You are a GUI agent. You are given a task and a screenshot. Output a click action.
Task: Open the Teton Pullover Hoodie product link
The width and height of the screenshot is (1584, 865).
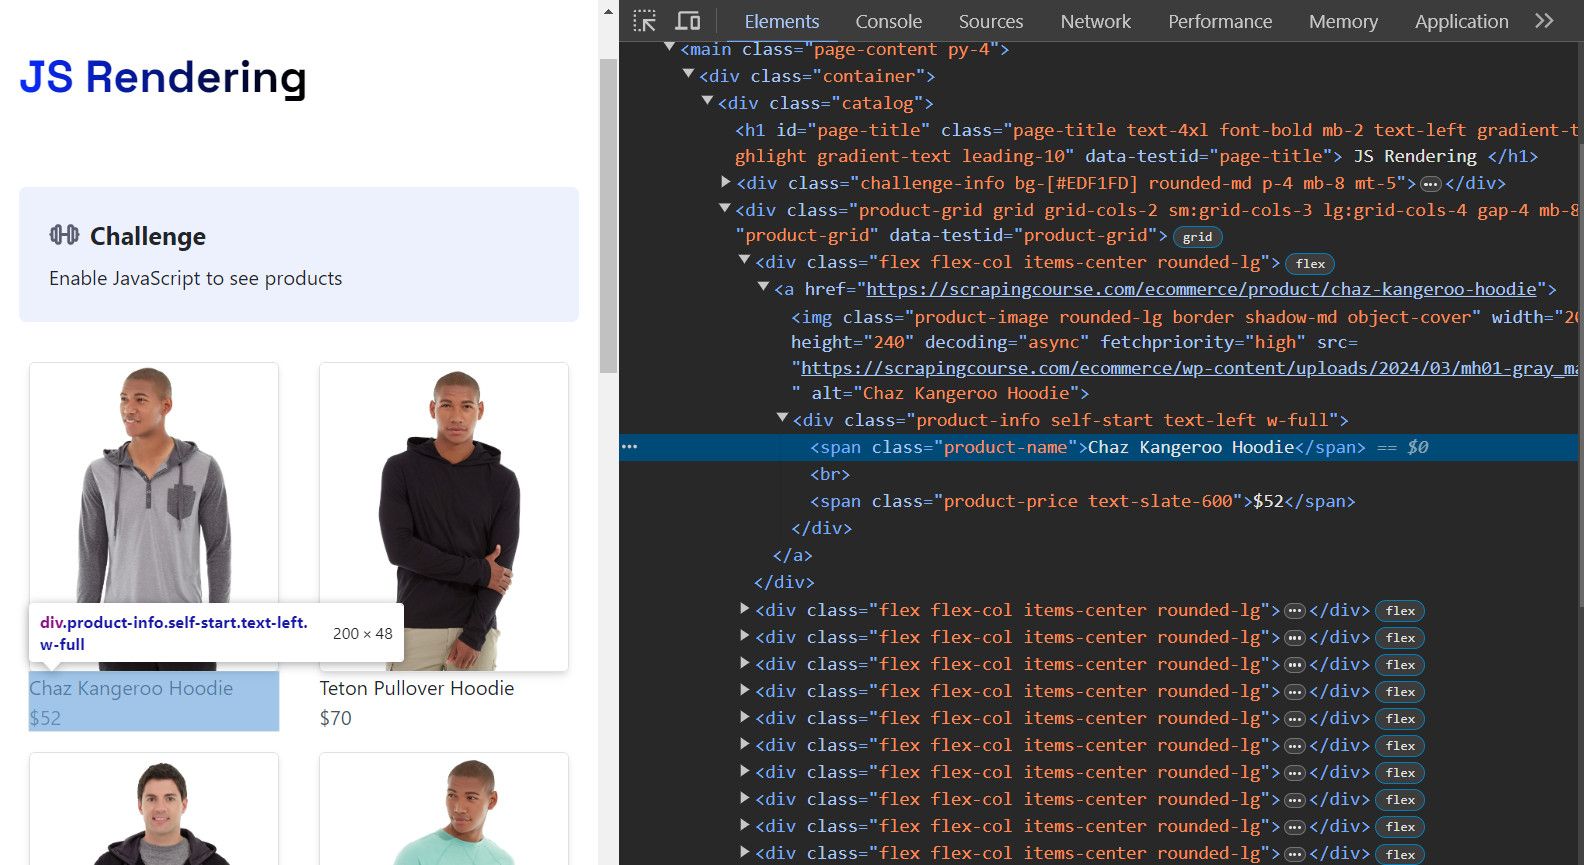417,688
